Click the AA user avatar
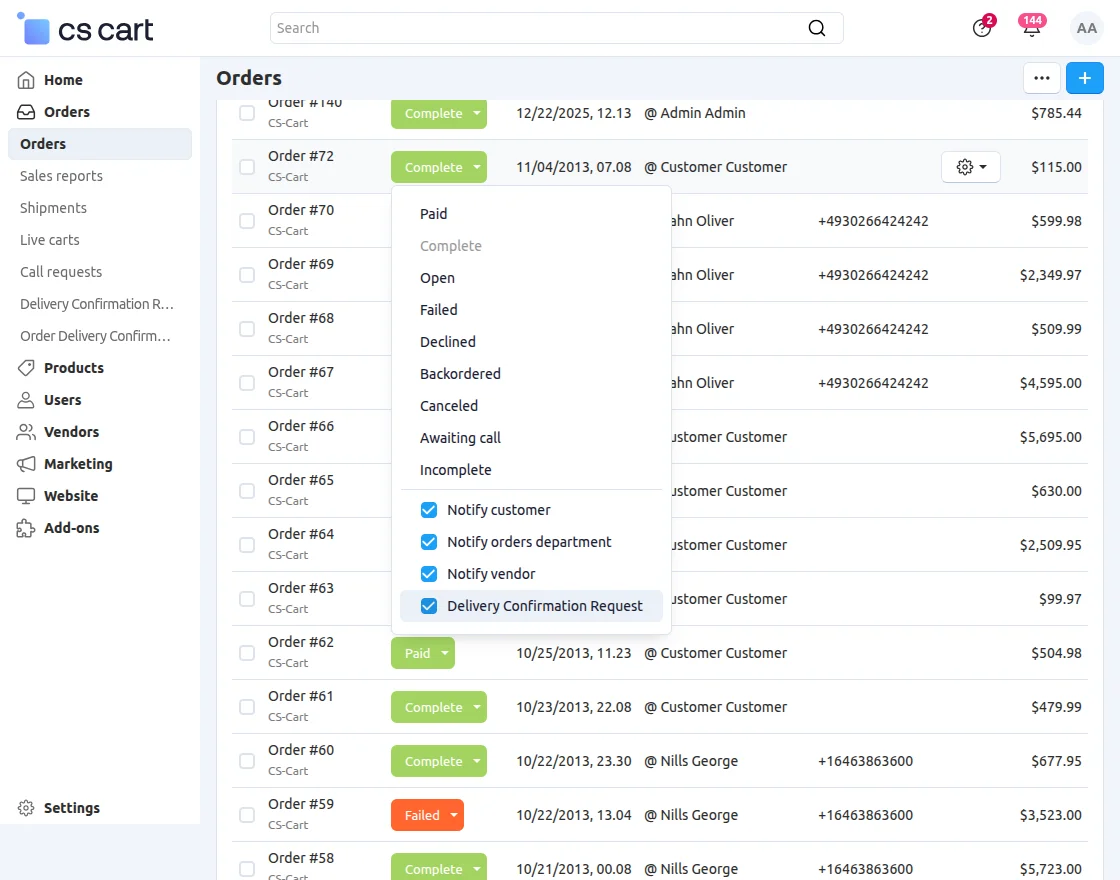The width and height of the screenshot is (1120, 880). point(1086,28)
